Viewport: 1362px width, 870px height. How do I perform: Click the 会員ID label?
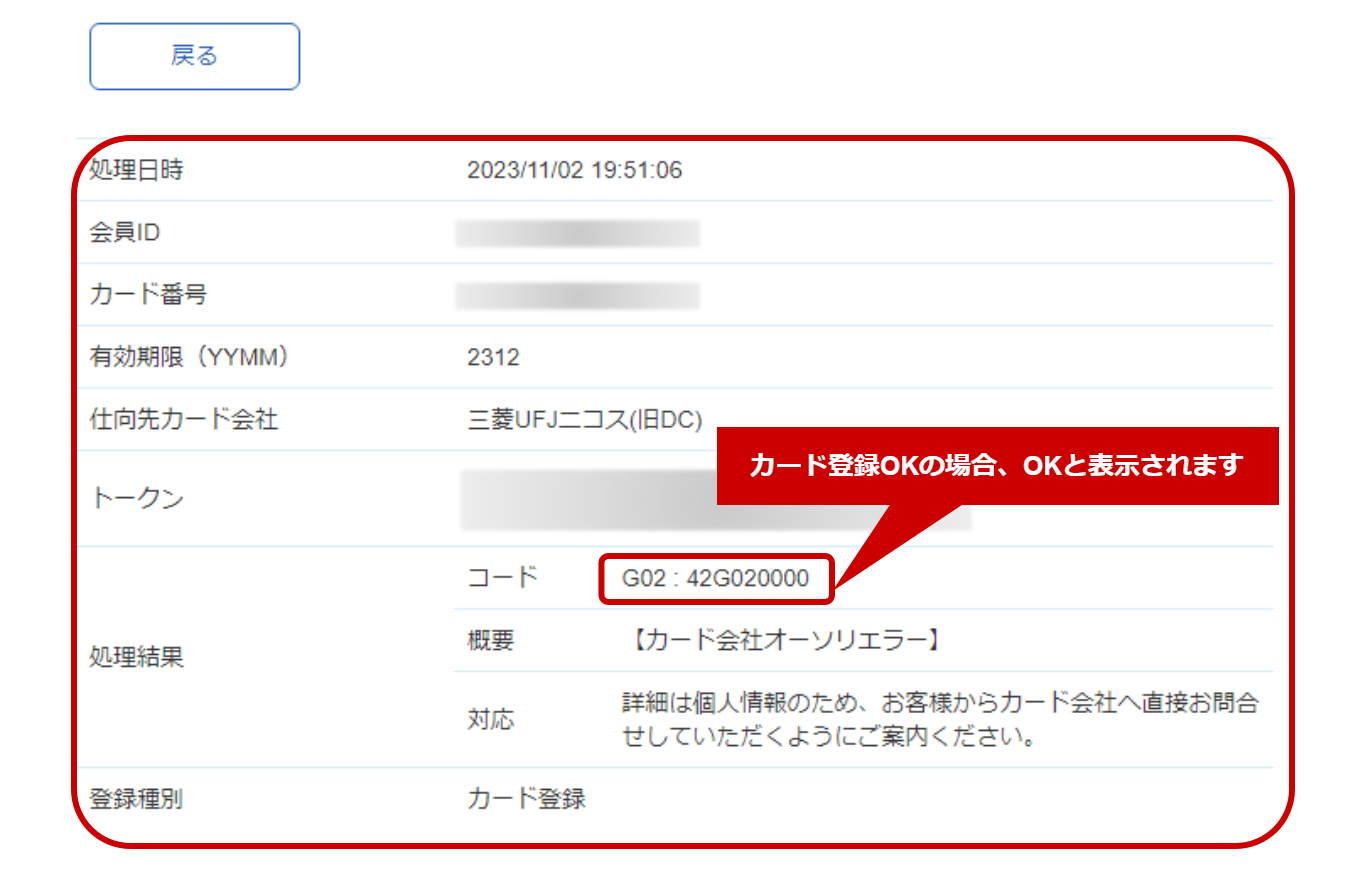(125, 233)
